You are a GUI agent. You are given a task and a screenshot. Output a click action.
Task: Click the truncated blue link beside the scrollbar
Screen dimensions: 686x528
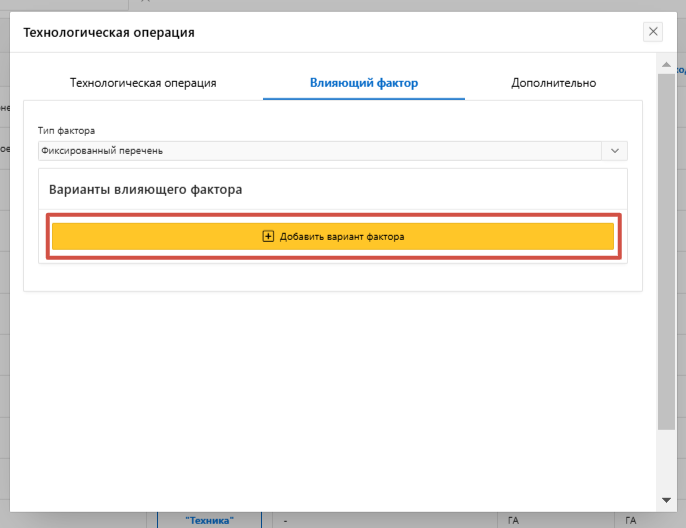tap(680, 70)
